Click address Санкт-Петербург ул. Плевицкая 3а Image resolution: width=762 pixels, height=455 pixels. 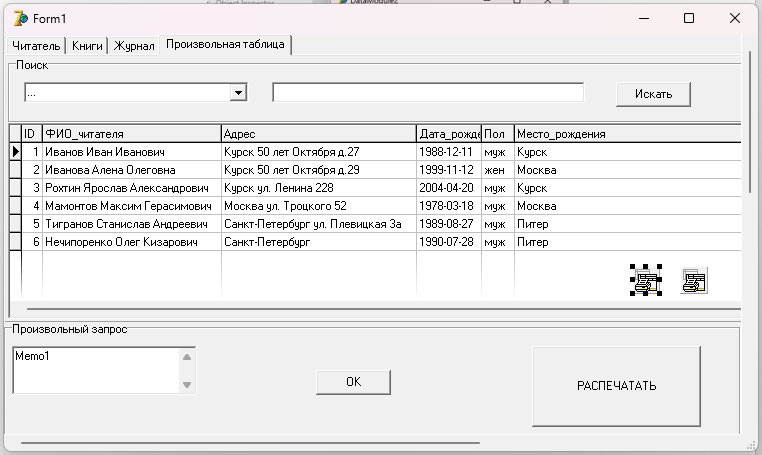point(319,224)
